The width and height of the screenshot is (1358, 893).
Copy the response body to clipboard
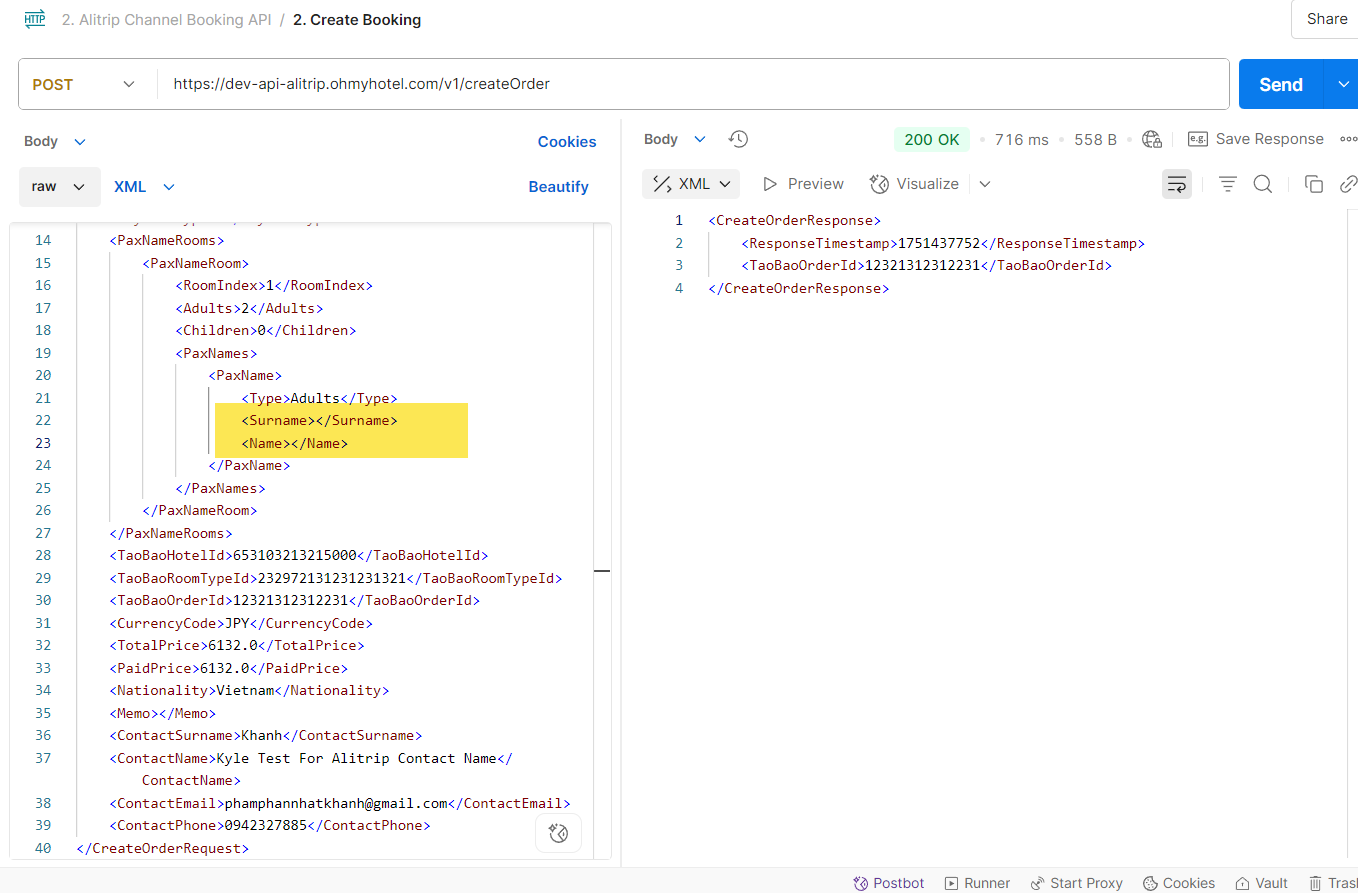click(x=1314, y=184)
